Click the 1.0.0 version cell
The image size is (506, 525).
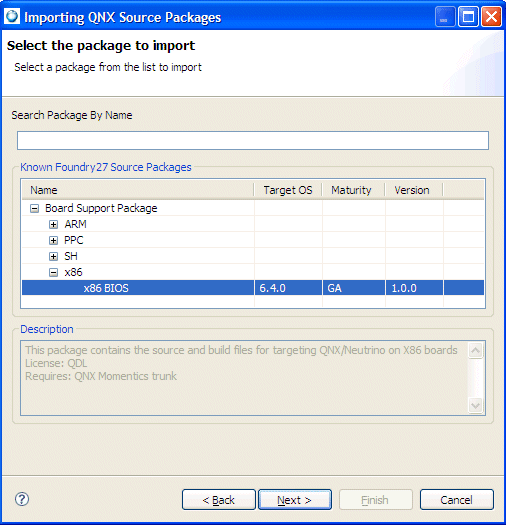(x=414, y=288)
